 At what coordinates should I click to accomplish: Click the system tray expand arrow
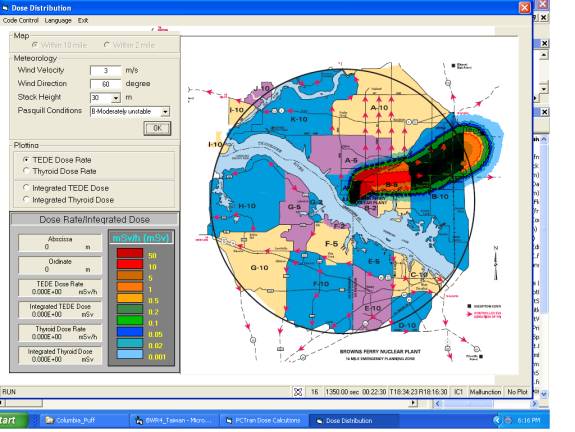coord(497,420)
